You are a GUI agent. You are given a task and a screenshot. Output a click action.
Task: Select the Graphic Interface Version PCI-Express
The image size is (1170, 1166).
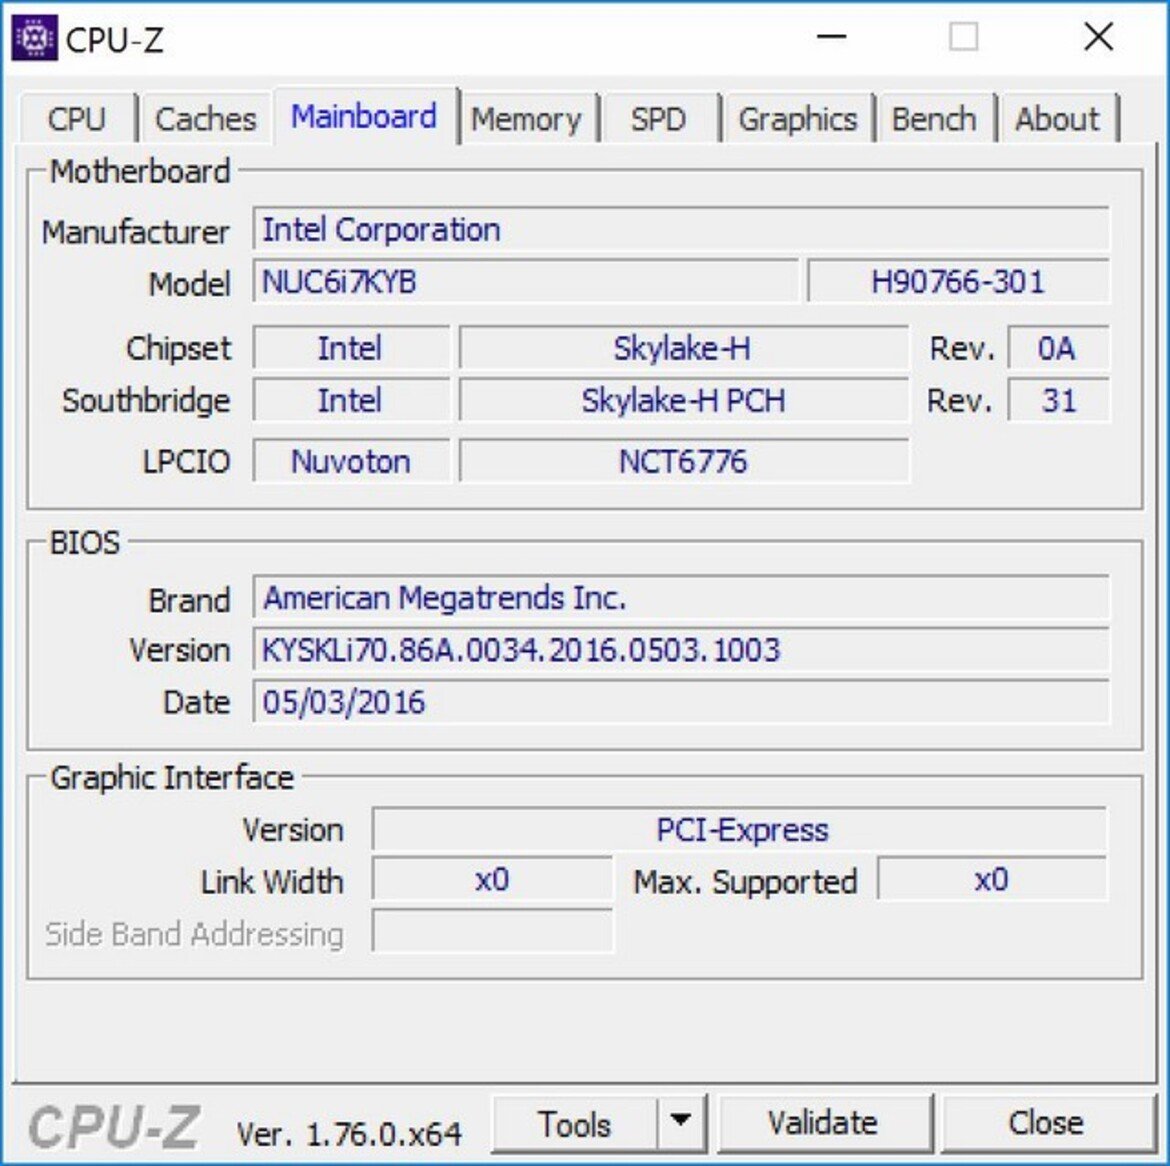[x=739, y=829]
